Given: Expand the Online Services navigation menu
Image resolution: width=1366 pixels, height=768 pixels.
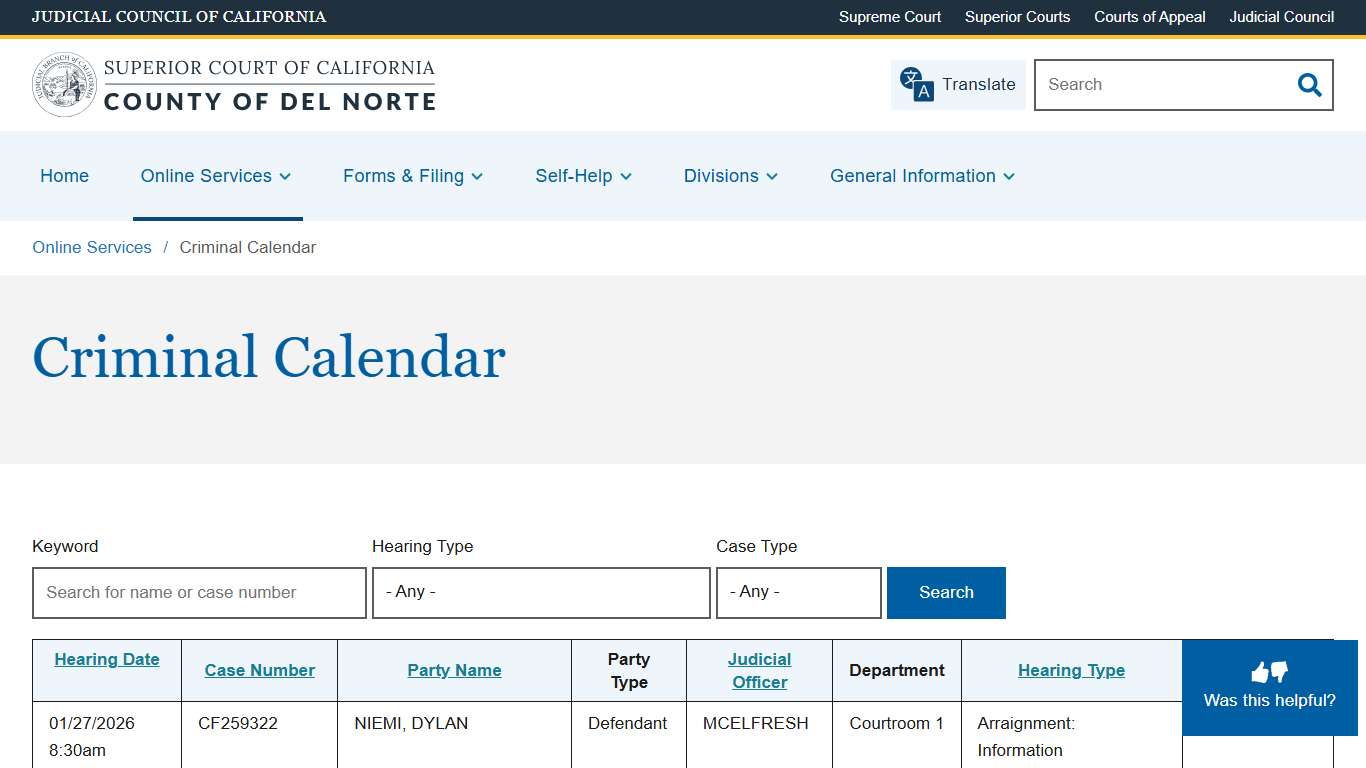Looking at the screenshot, I should (216, 176).
